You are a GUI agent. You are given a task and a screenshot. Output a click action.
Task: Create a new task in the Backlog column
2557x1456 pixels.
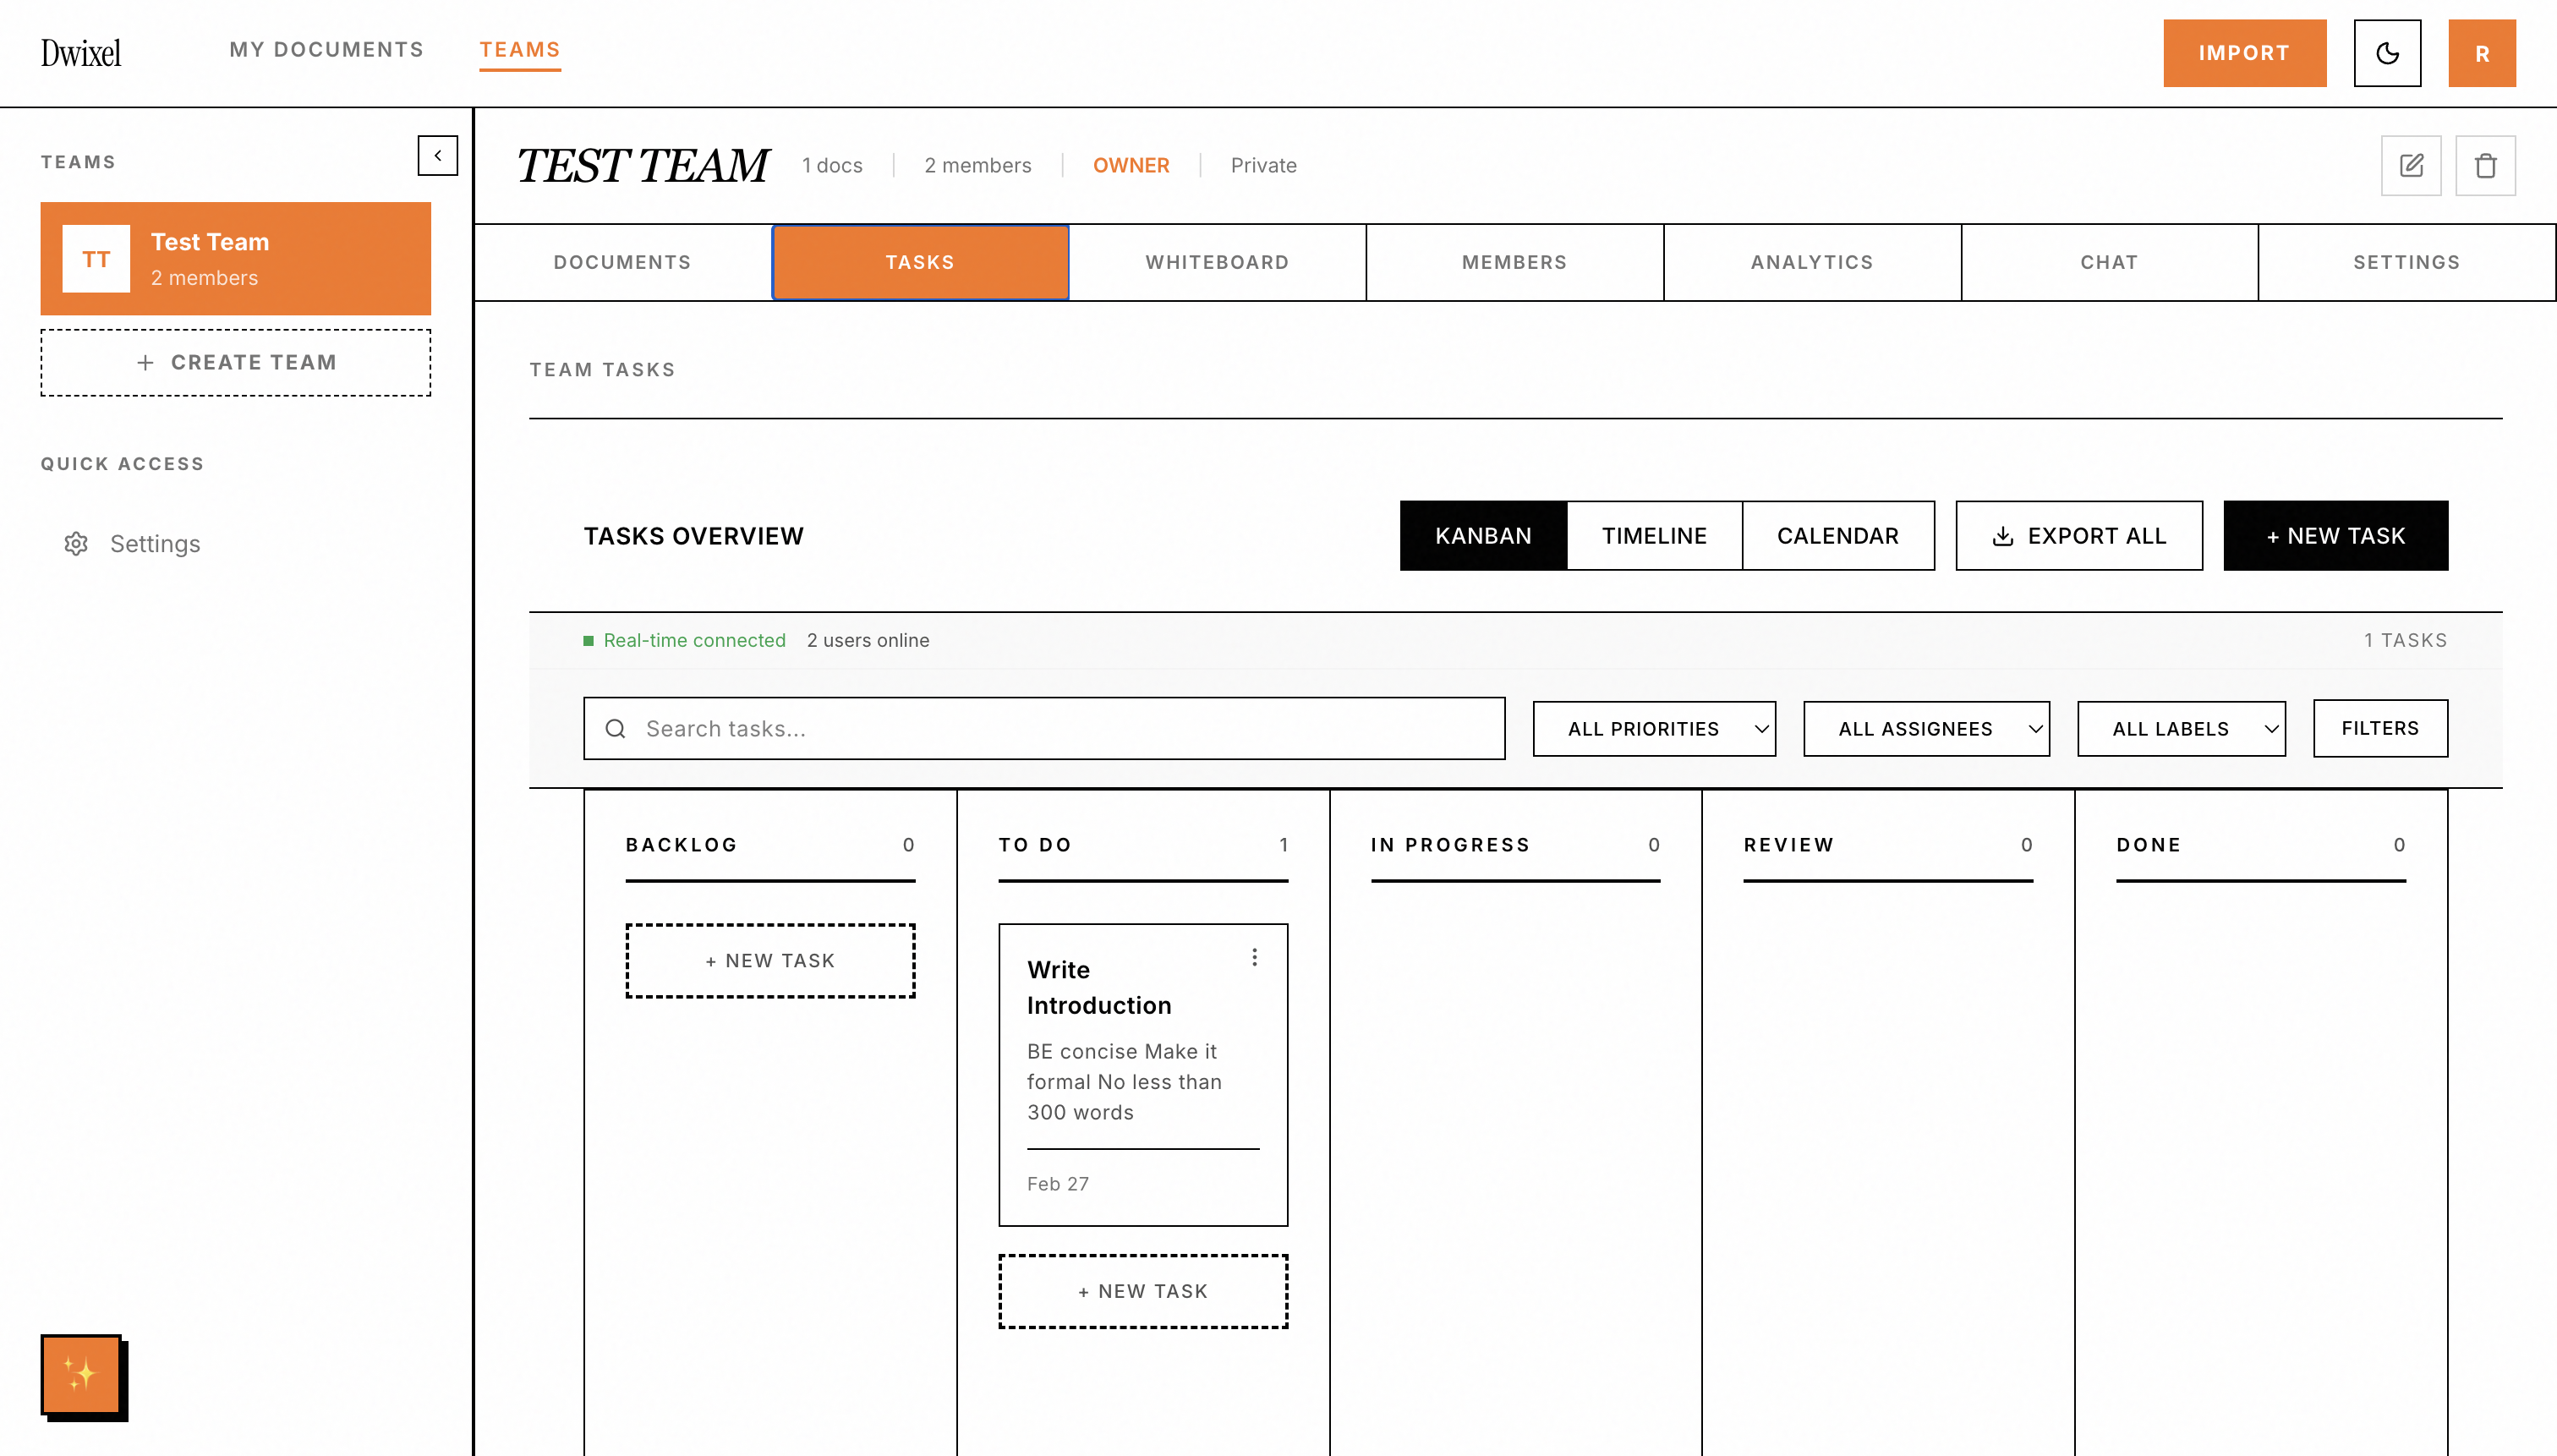[x=769, y=960]
